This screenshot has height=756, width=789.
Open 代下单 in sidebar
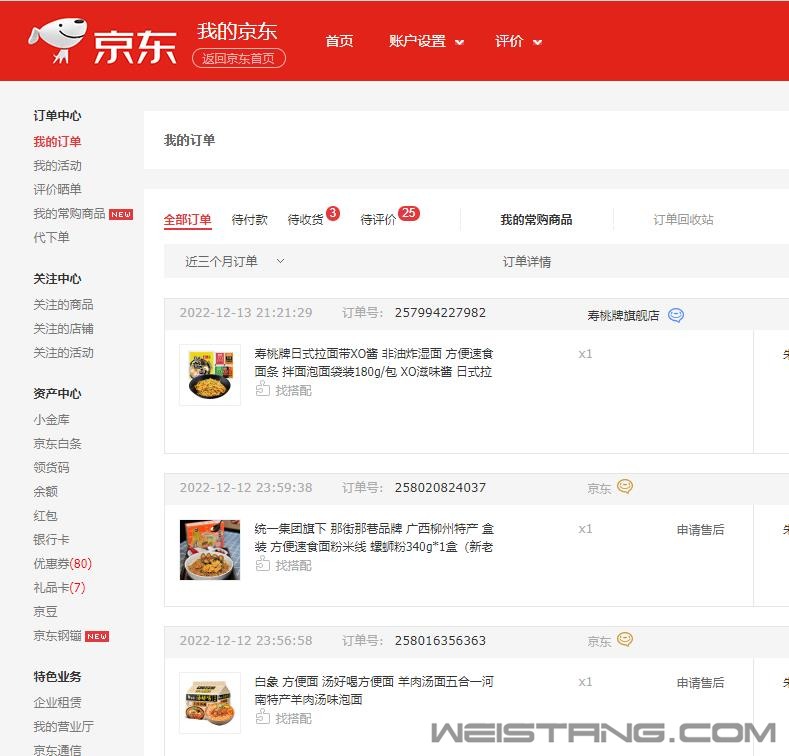pos(51,238)
